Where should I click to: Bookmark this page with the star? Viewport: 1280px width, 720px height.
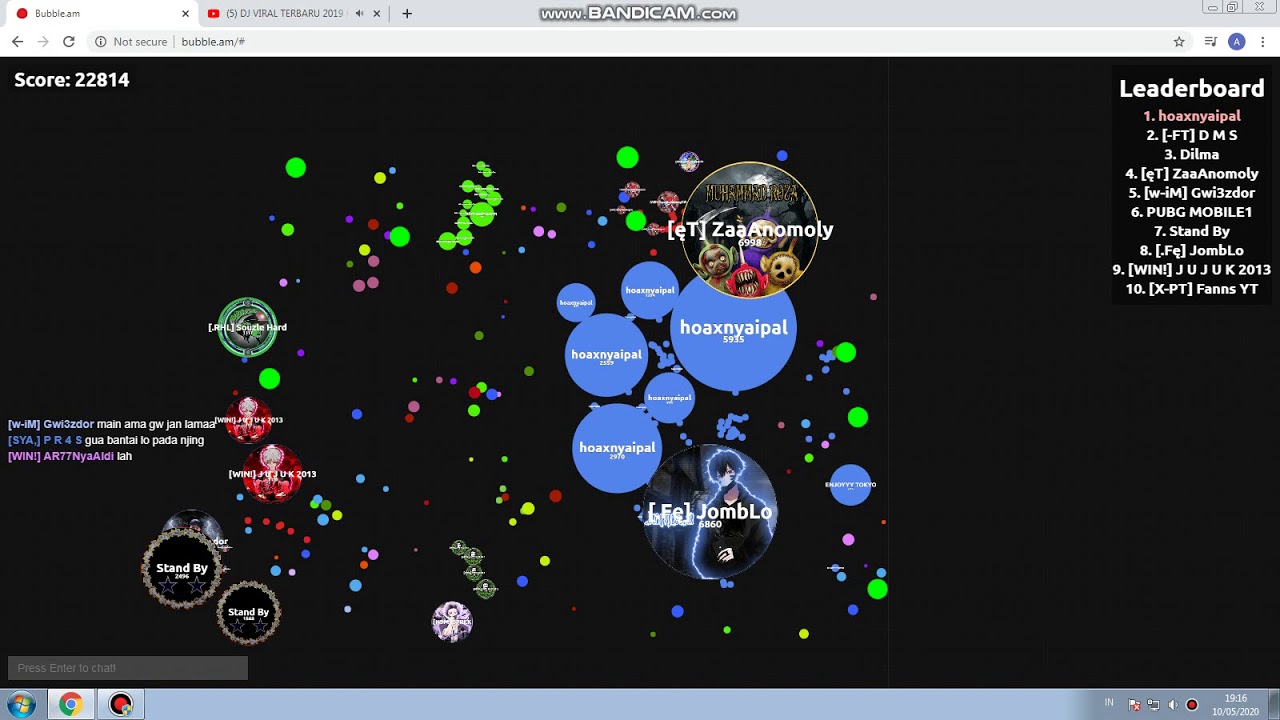point(1179,42)
